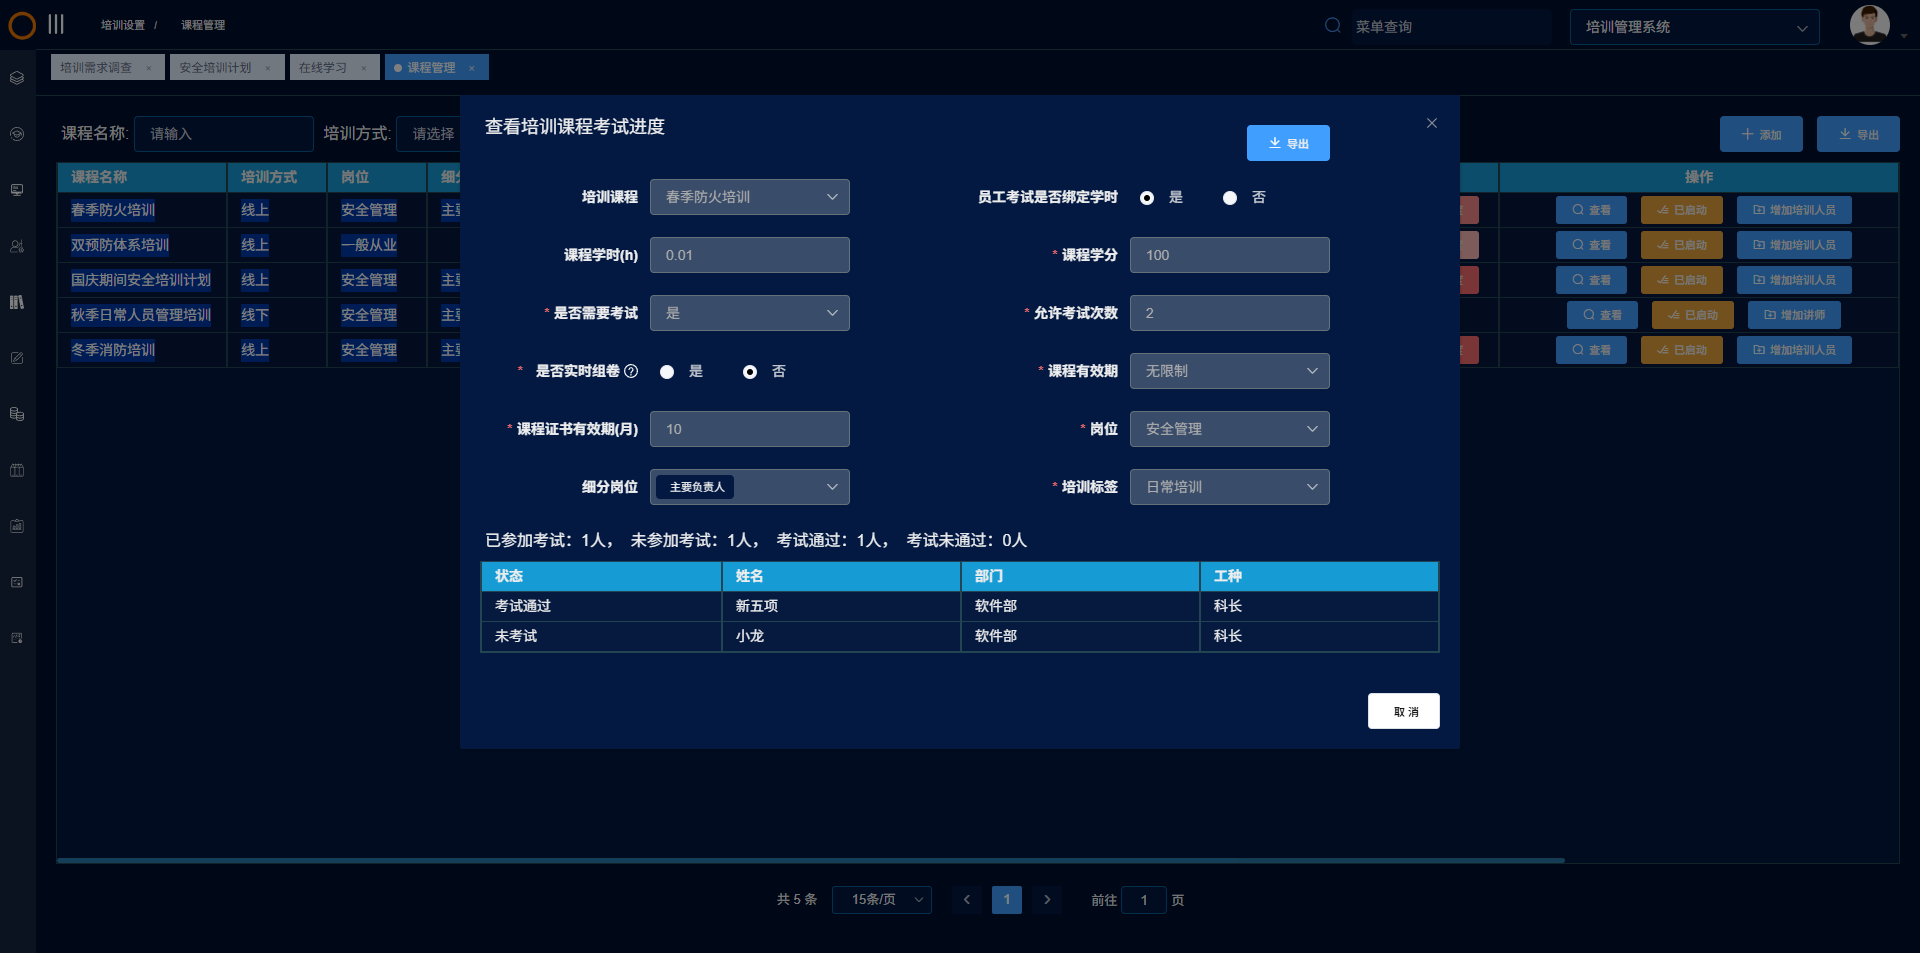Select the books library icon in sidebar
Image resolution: width=1920 pixels, height=953 pixels.
pyautogui.click(x=16, y=302)
